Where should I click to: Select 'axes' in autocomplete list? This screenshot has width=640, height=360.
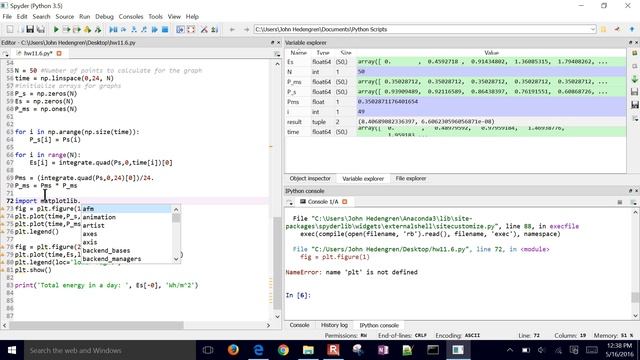(126, 234)
